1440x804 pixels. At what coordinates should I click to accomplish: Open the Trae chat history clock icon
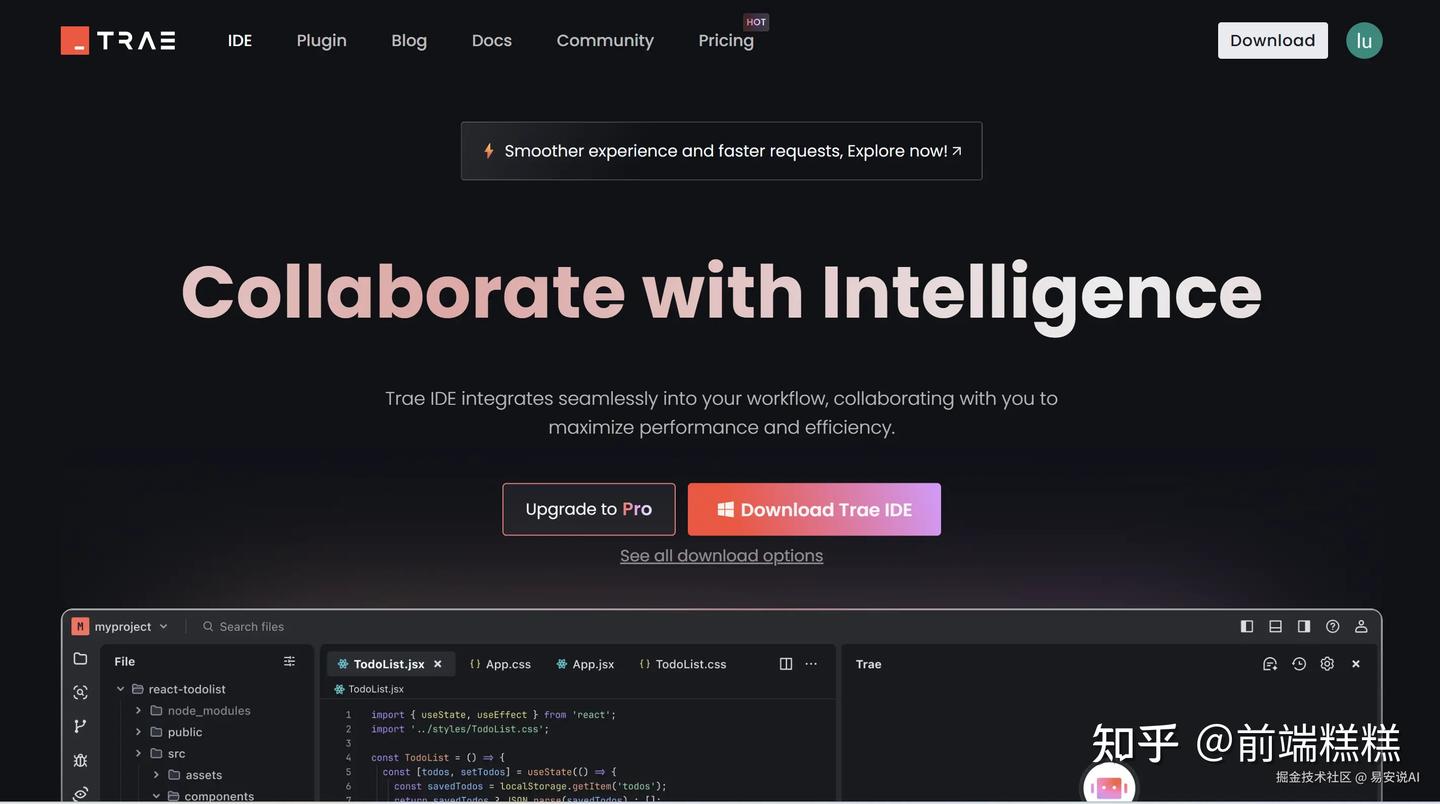(x=1299, y=664)
